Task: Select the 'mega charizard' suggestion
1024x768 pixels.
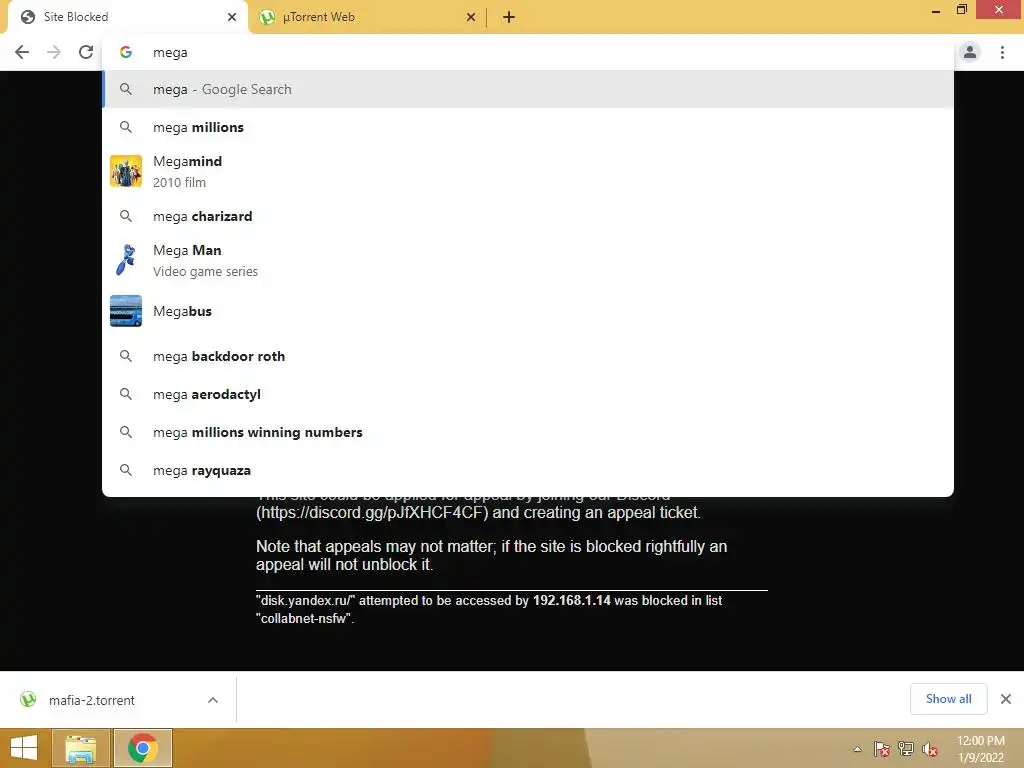Action: 528,216
